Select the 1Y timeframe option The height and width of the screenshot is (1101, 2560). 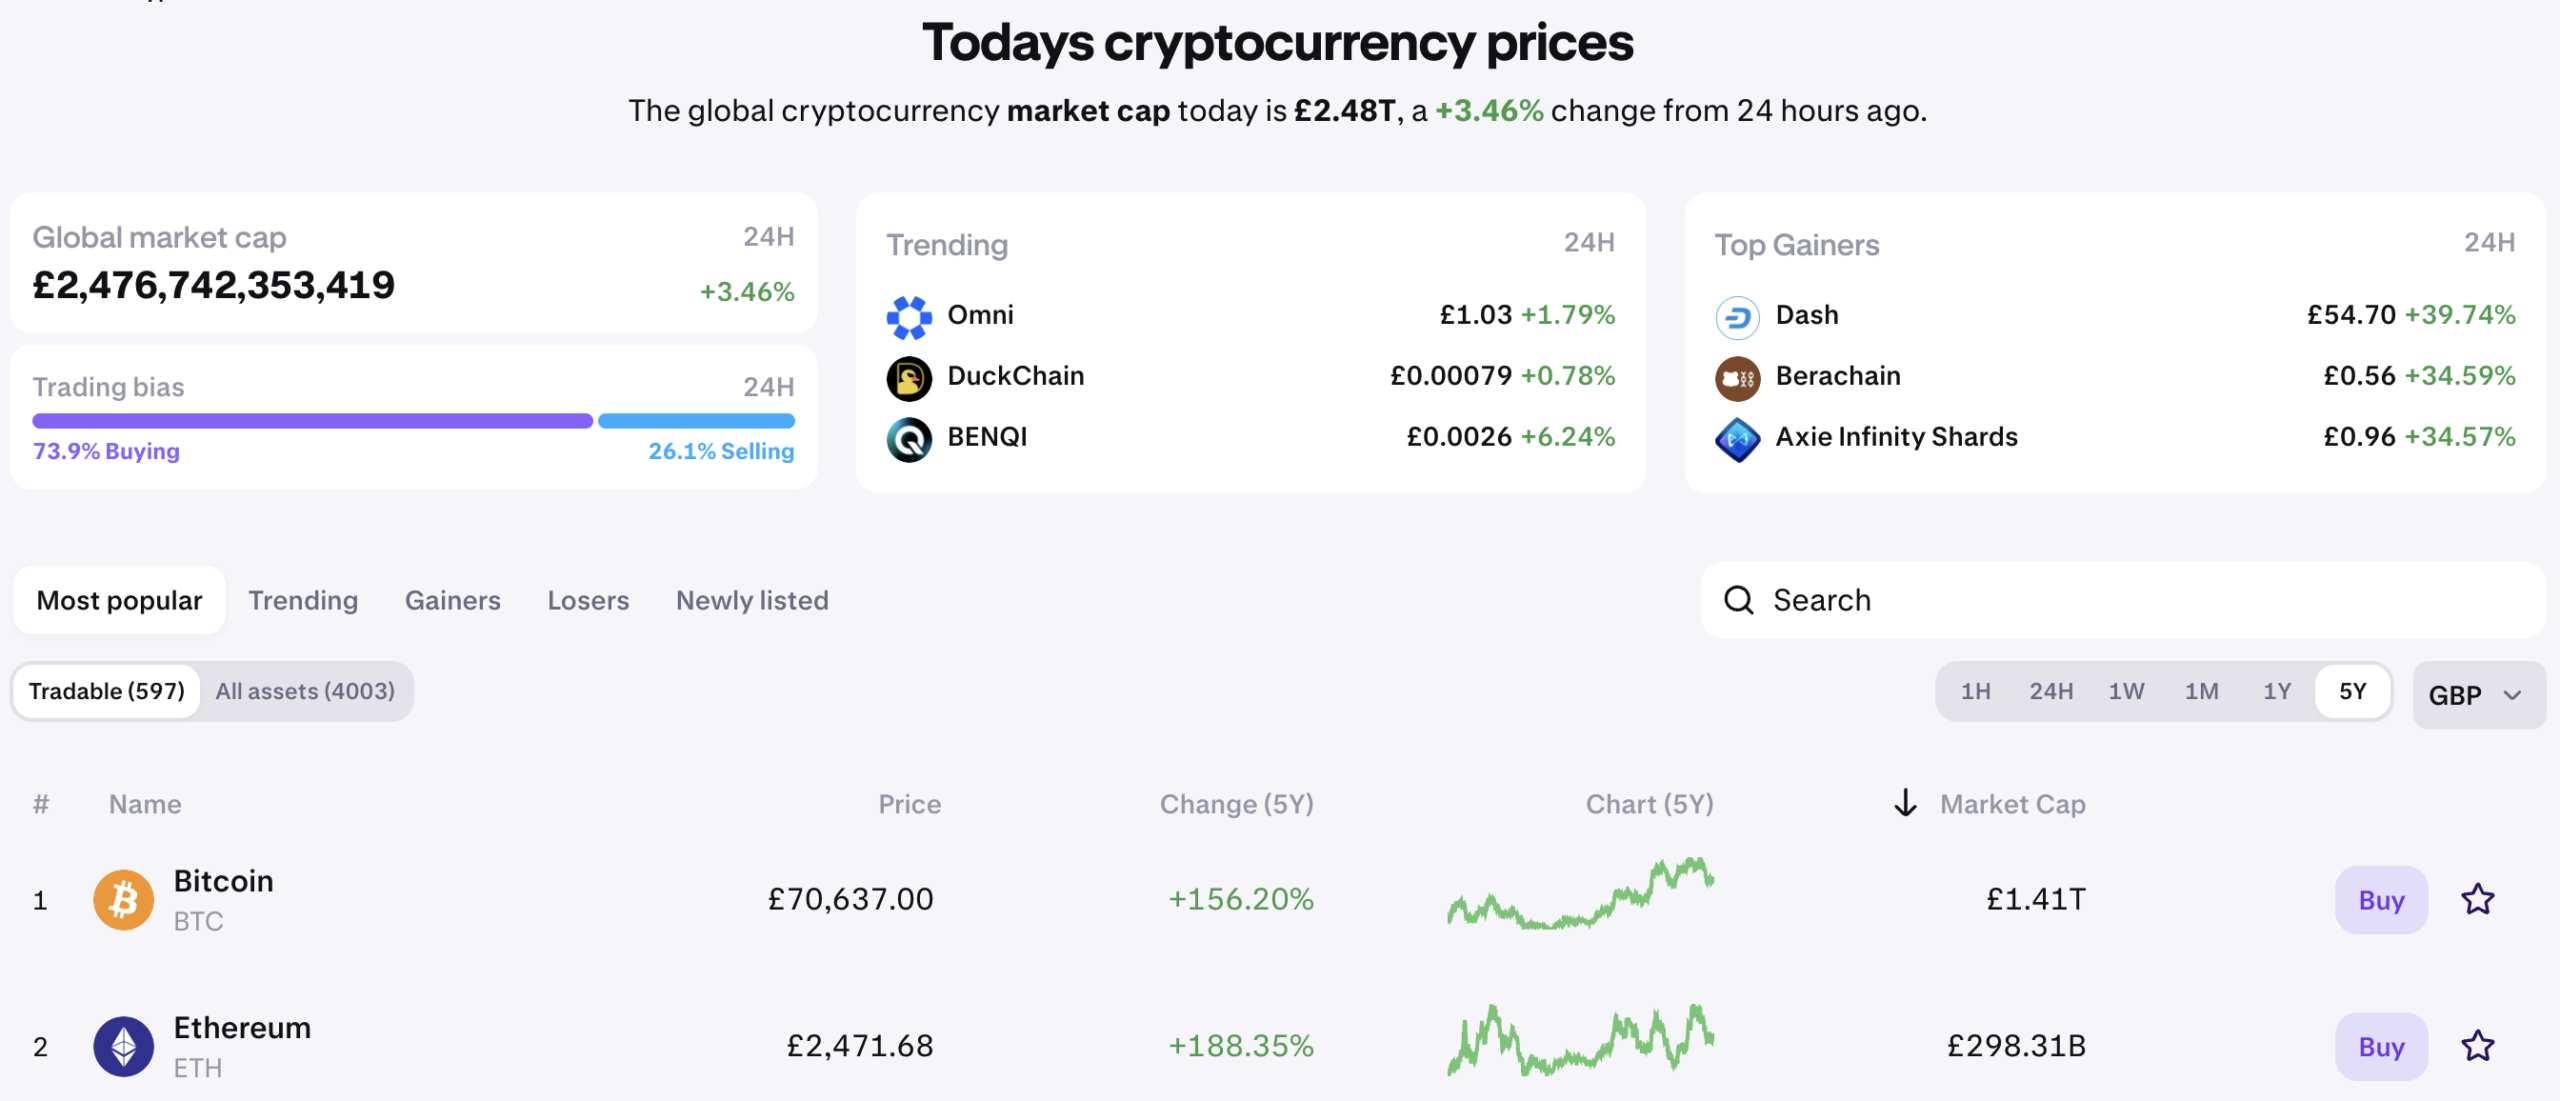coord(2277,690)
